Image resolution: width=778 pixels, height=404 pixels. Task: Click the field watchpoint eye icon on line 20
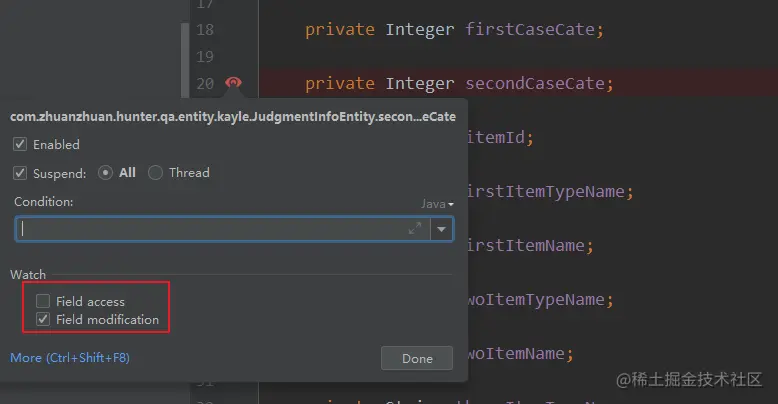[x=233, y=82]
